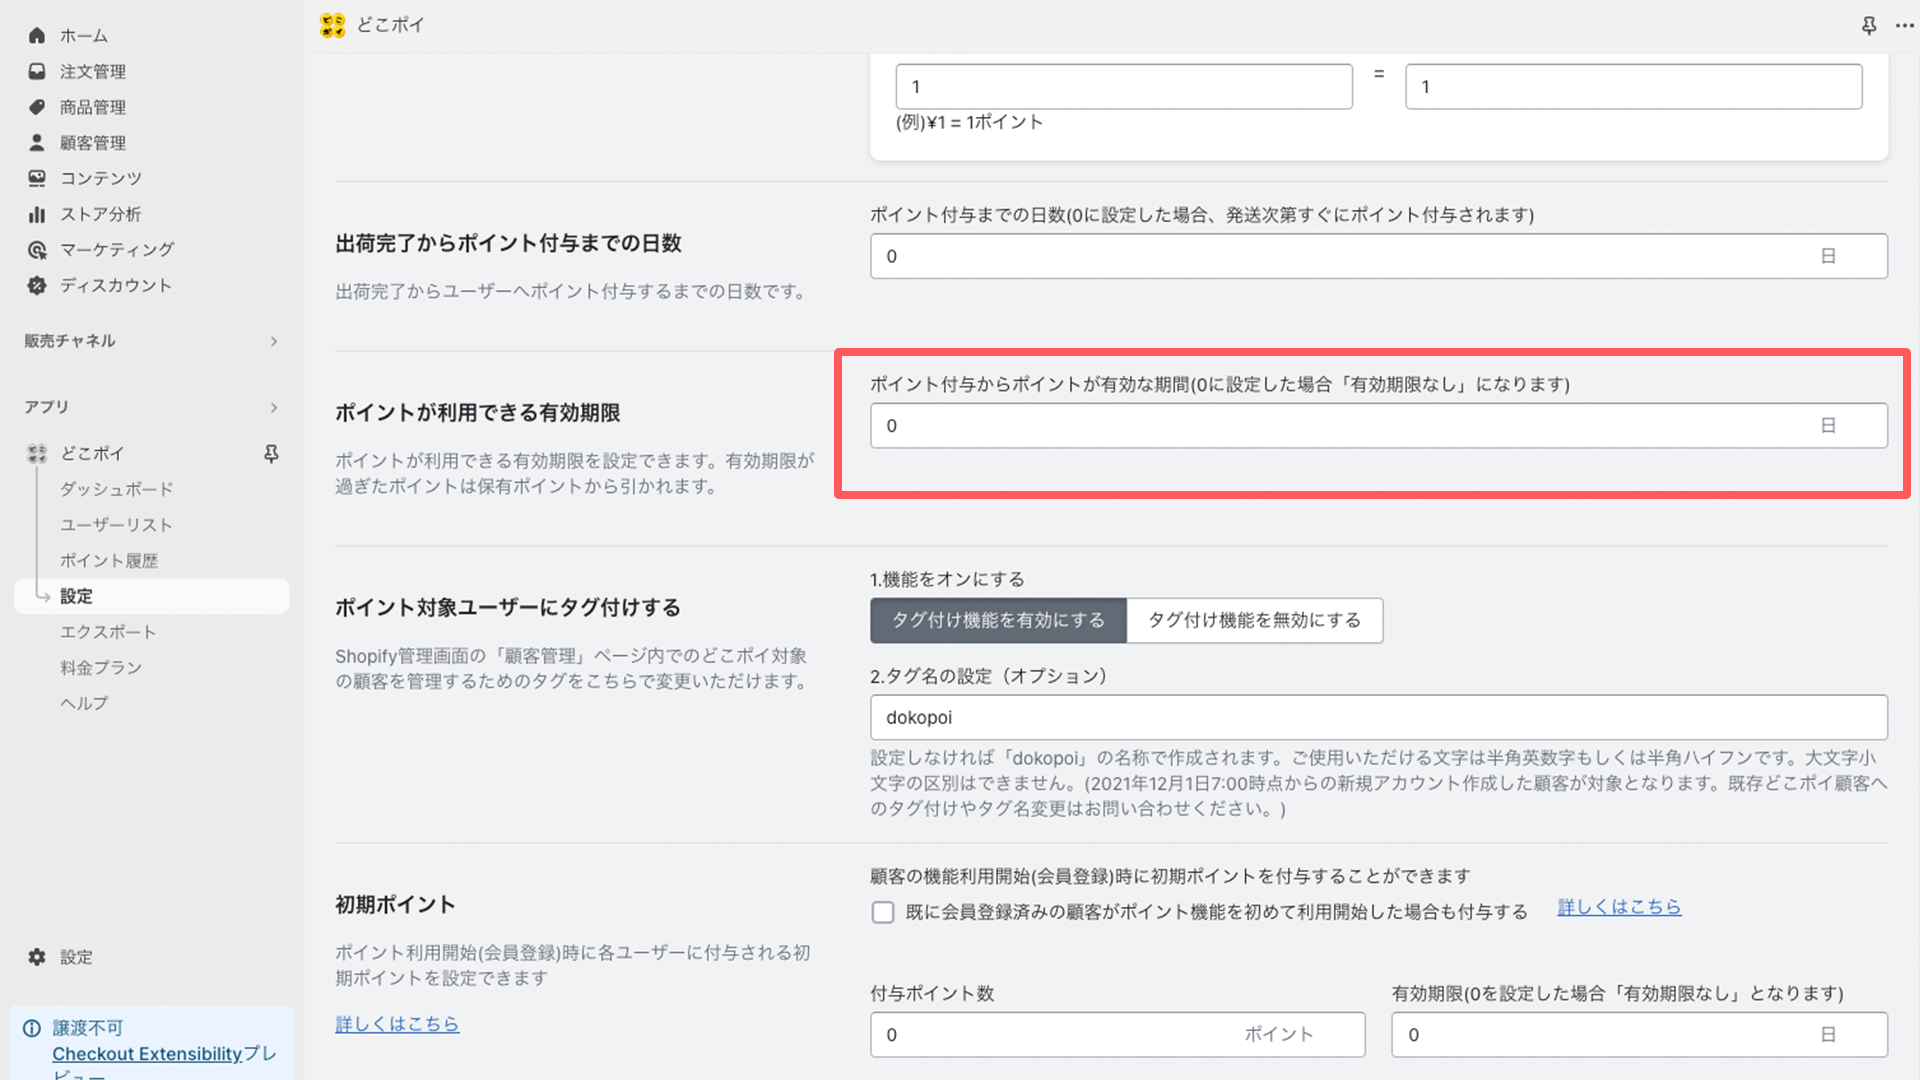Click the マーケティング target icon
The width and height of the screenshot is (1920, 1080).
point(37,250)
